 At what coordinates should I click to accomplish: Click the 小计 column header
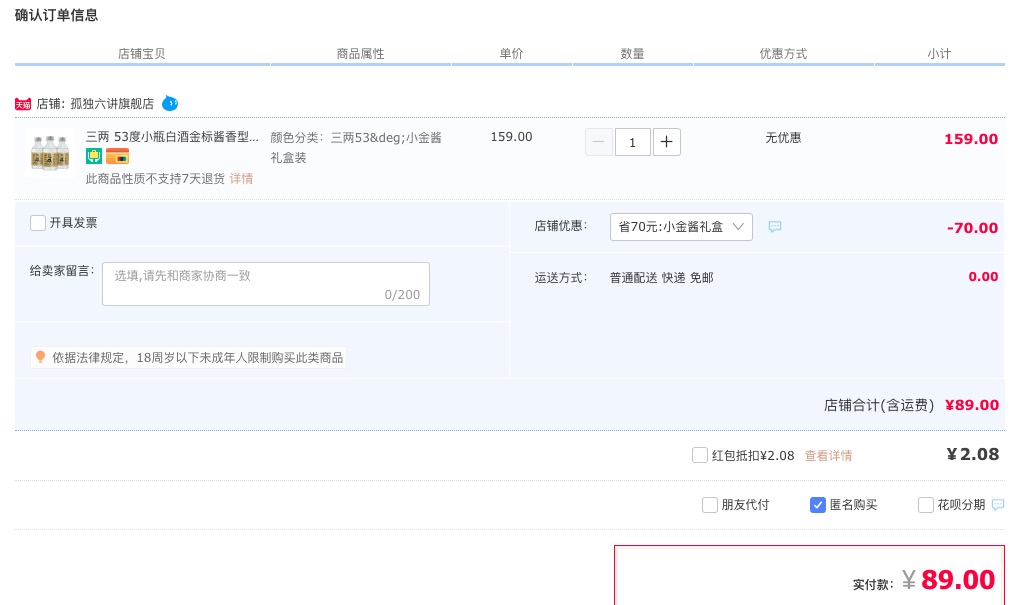pyautogui.click(x=939, y=54)
